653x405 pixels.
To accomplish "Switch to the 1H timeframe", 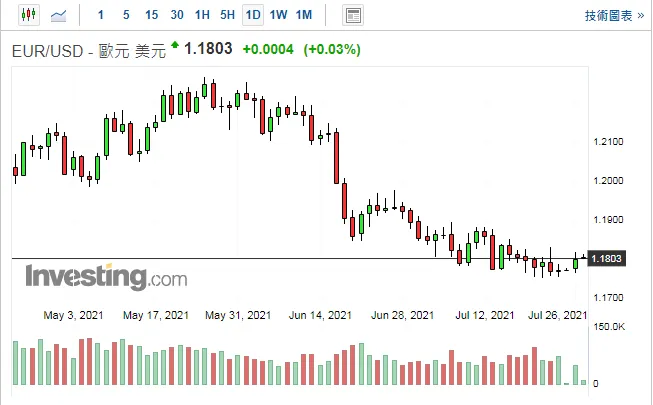I will click(202, 15).
